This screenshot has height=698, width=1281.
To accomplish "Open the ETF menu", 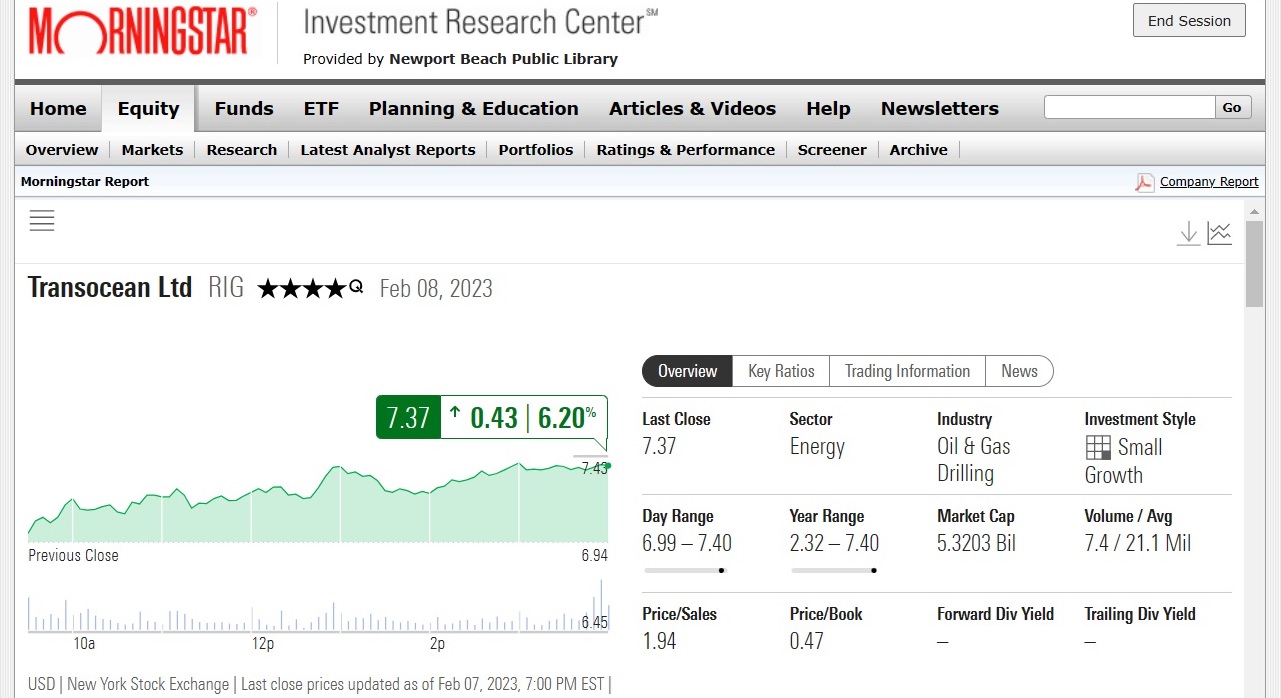I will (321, 109).
